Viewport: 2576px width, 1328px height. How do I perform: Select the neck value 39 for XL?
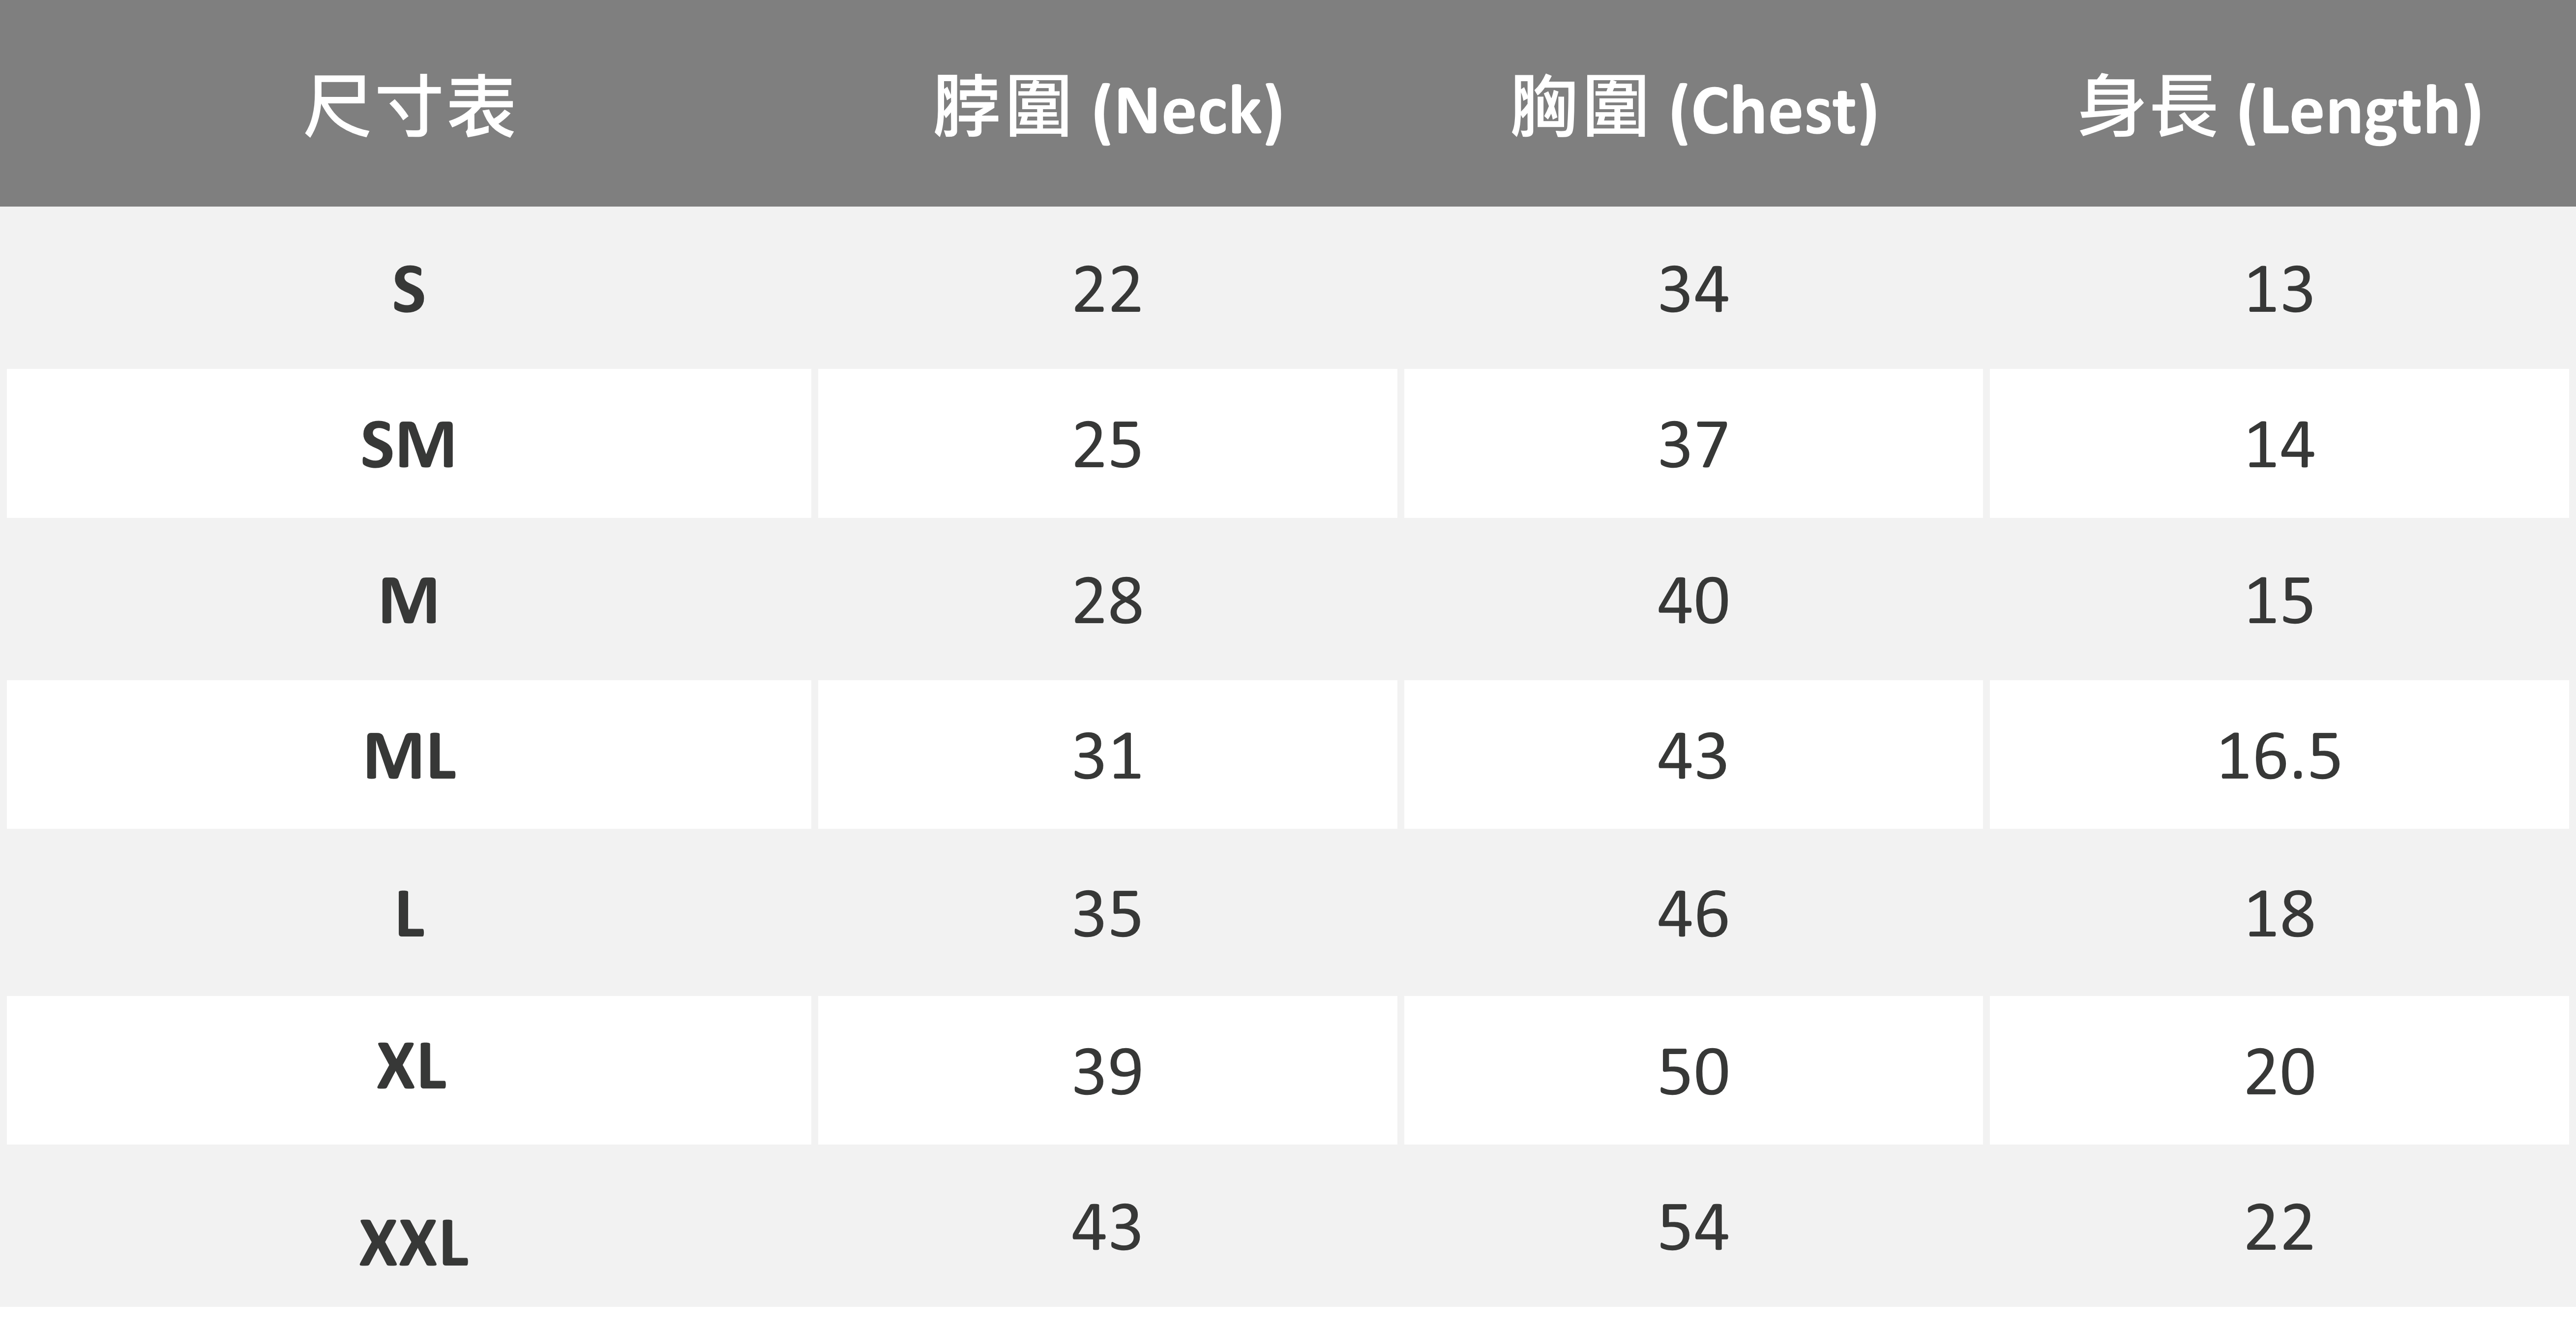point(1107,1071)
